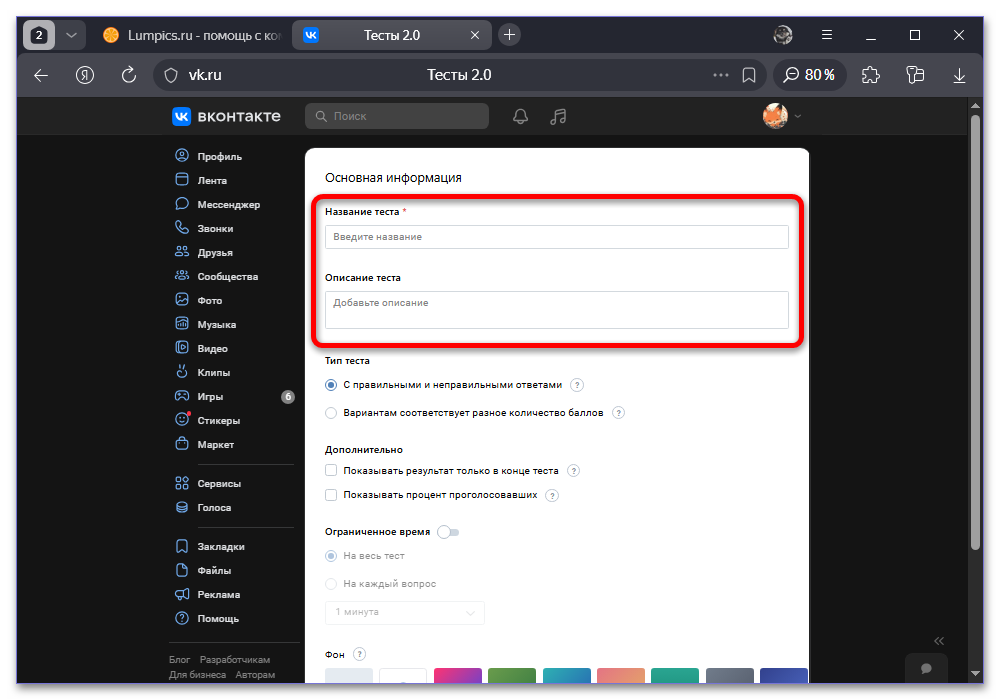Expand the tab group dropdown arrow

[x=71, y=35]
